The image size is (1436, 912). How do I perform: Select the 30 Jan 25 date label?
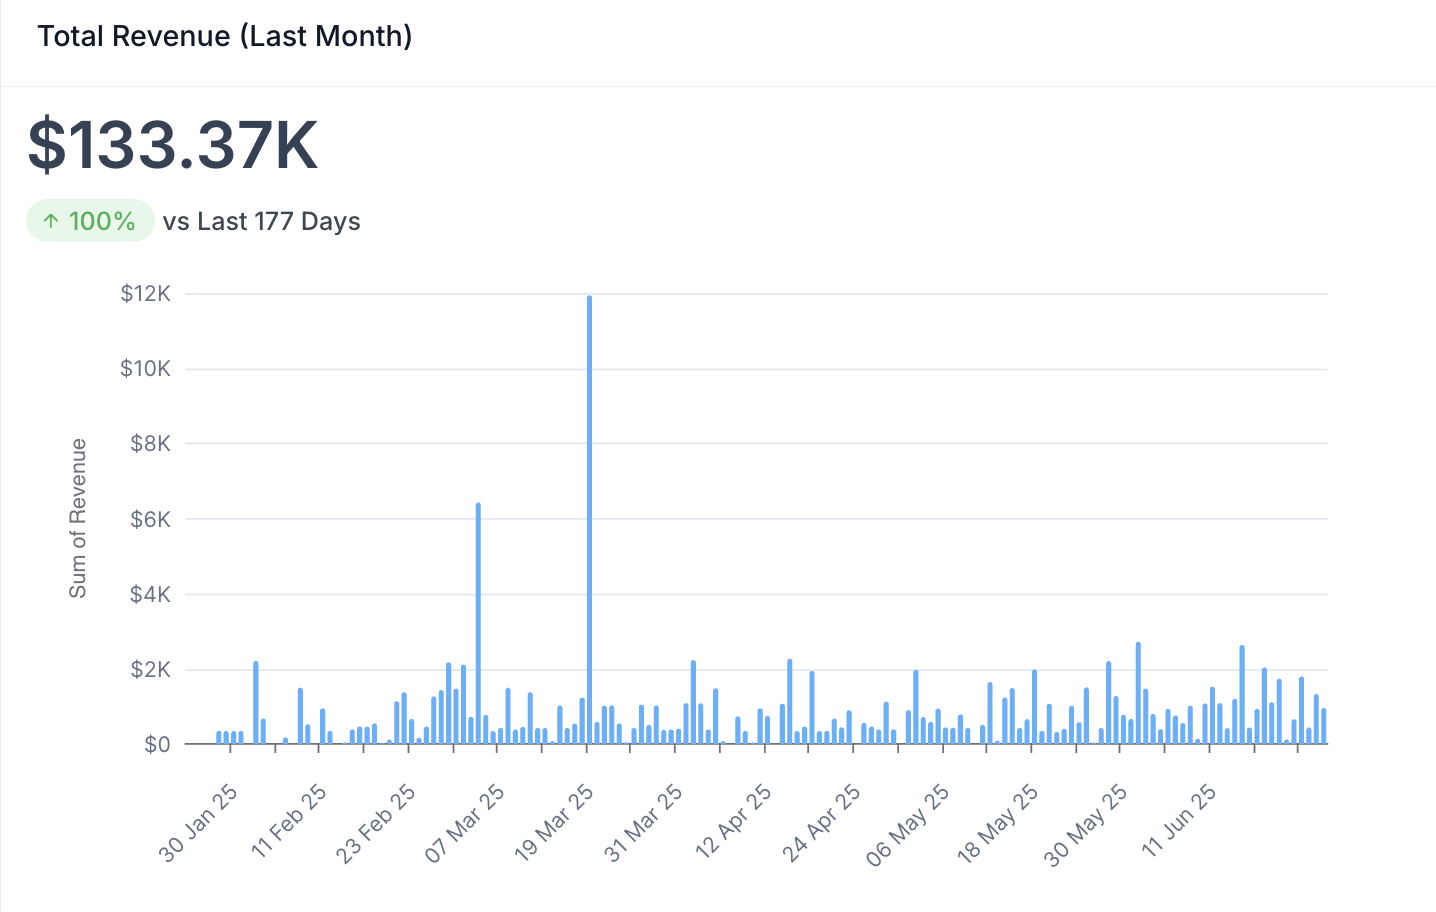pyautogui.click(x=199, y=823)
